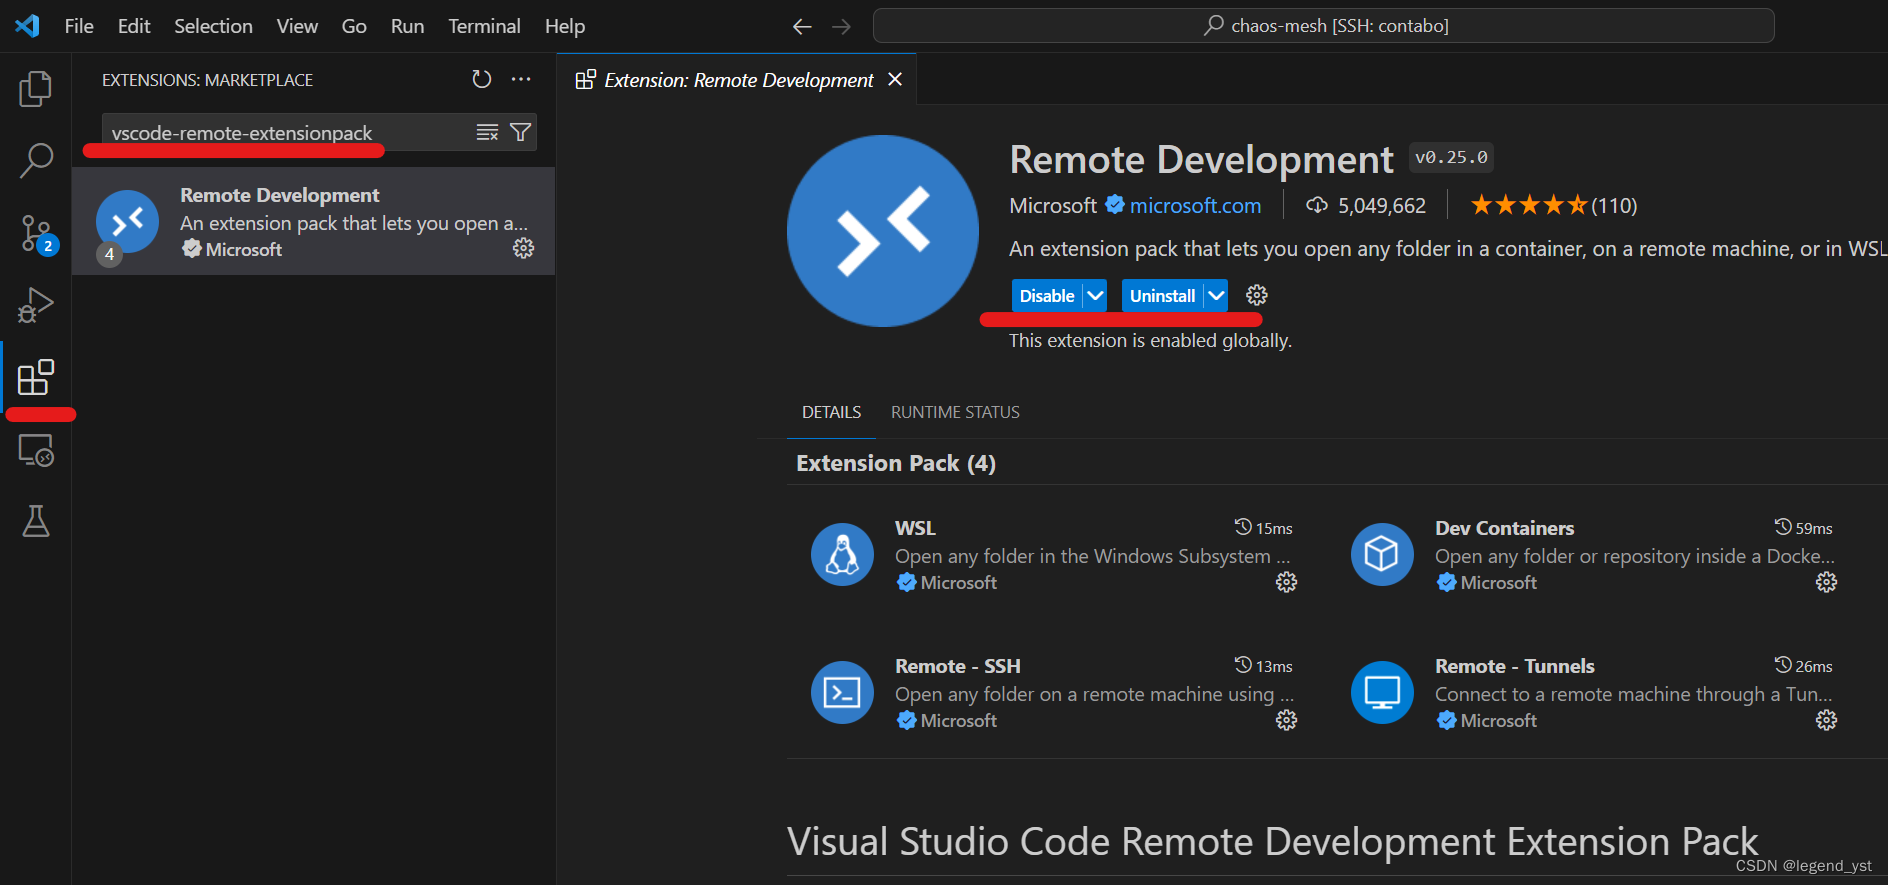This screenshot has width=1888, height=885.
Task: Open Views and More Actions ellipsis
Action: [521, 79]
